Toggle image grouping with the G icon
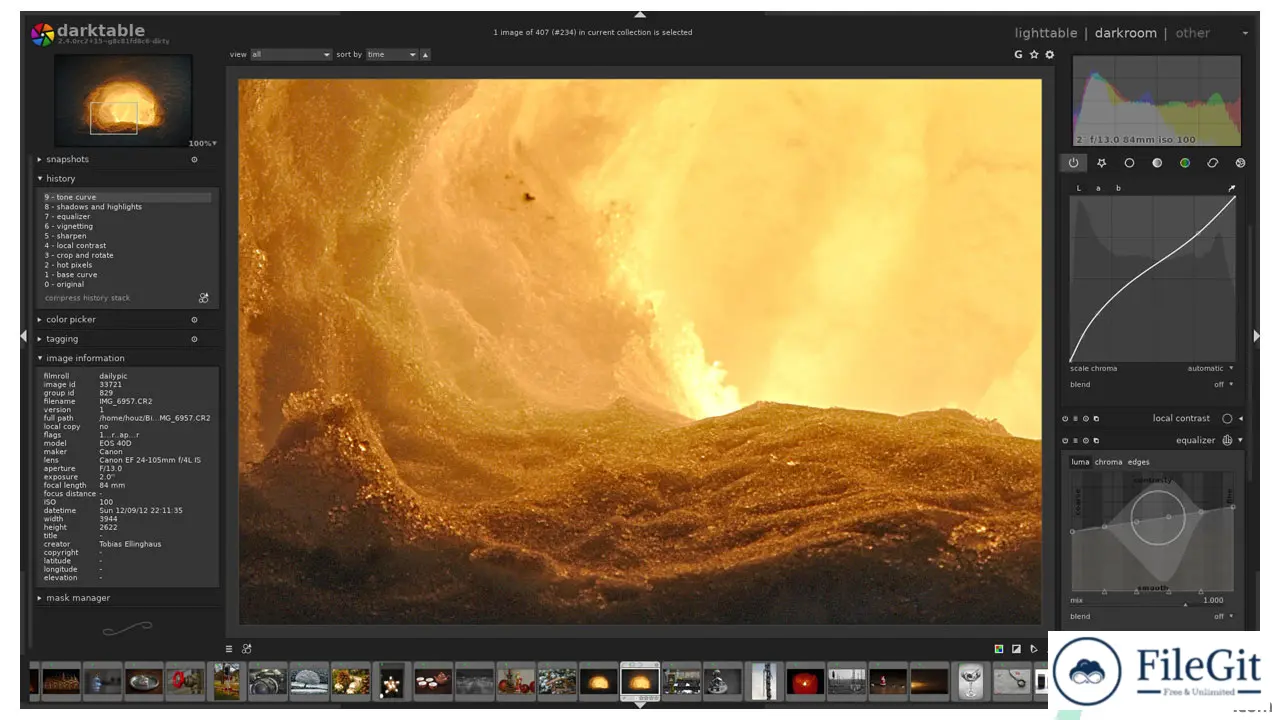Image resolution: width=1280 pixels, height=720 pixels. tap(1018, 55)
